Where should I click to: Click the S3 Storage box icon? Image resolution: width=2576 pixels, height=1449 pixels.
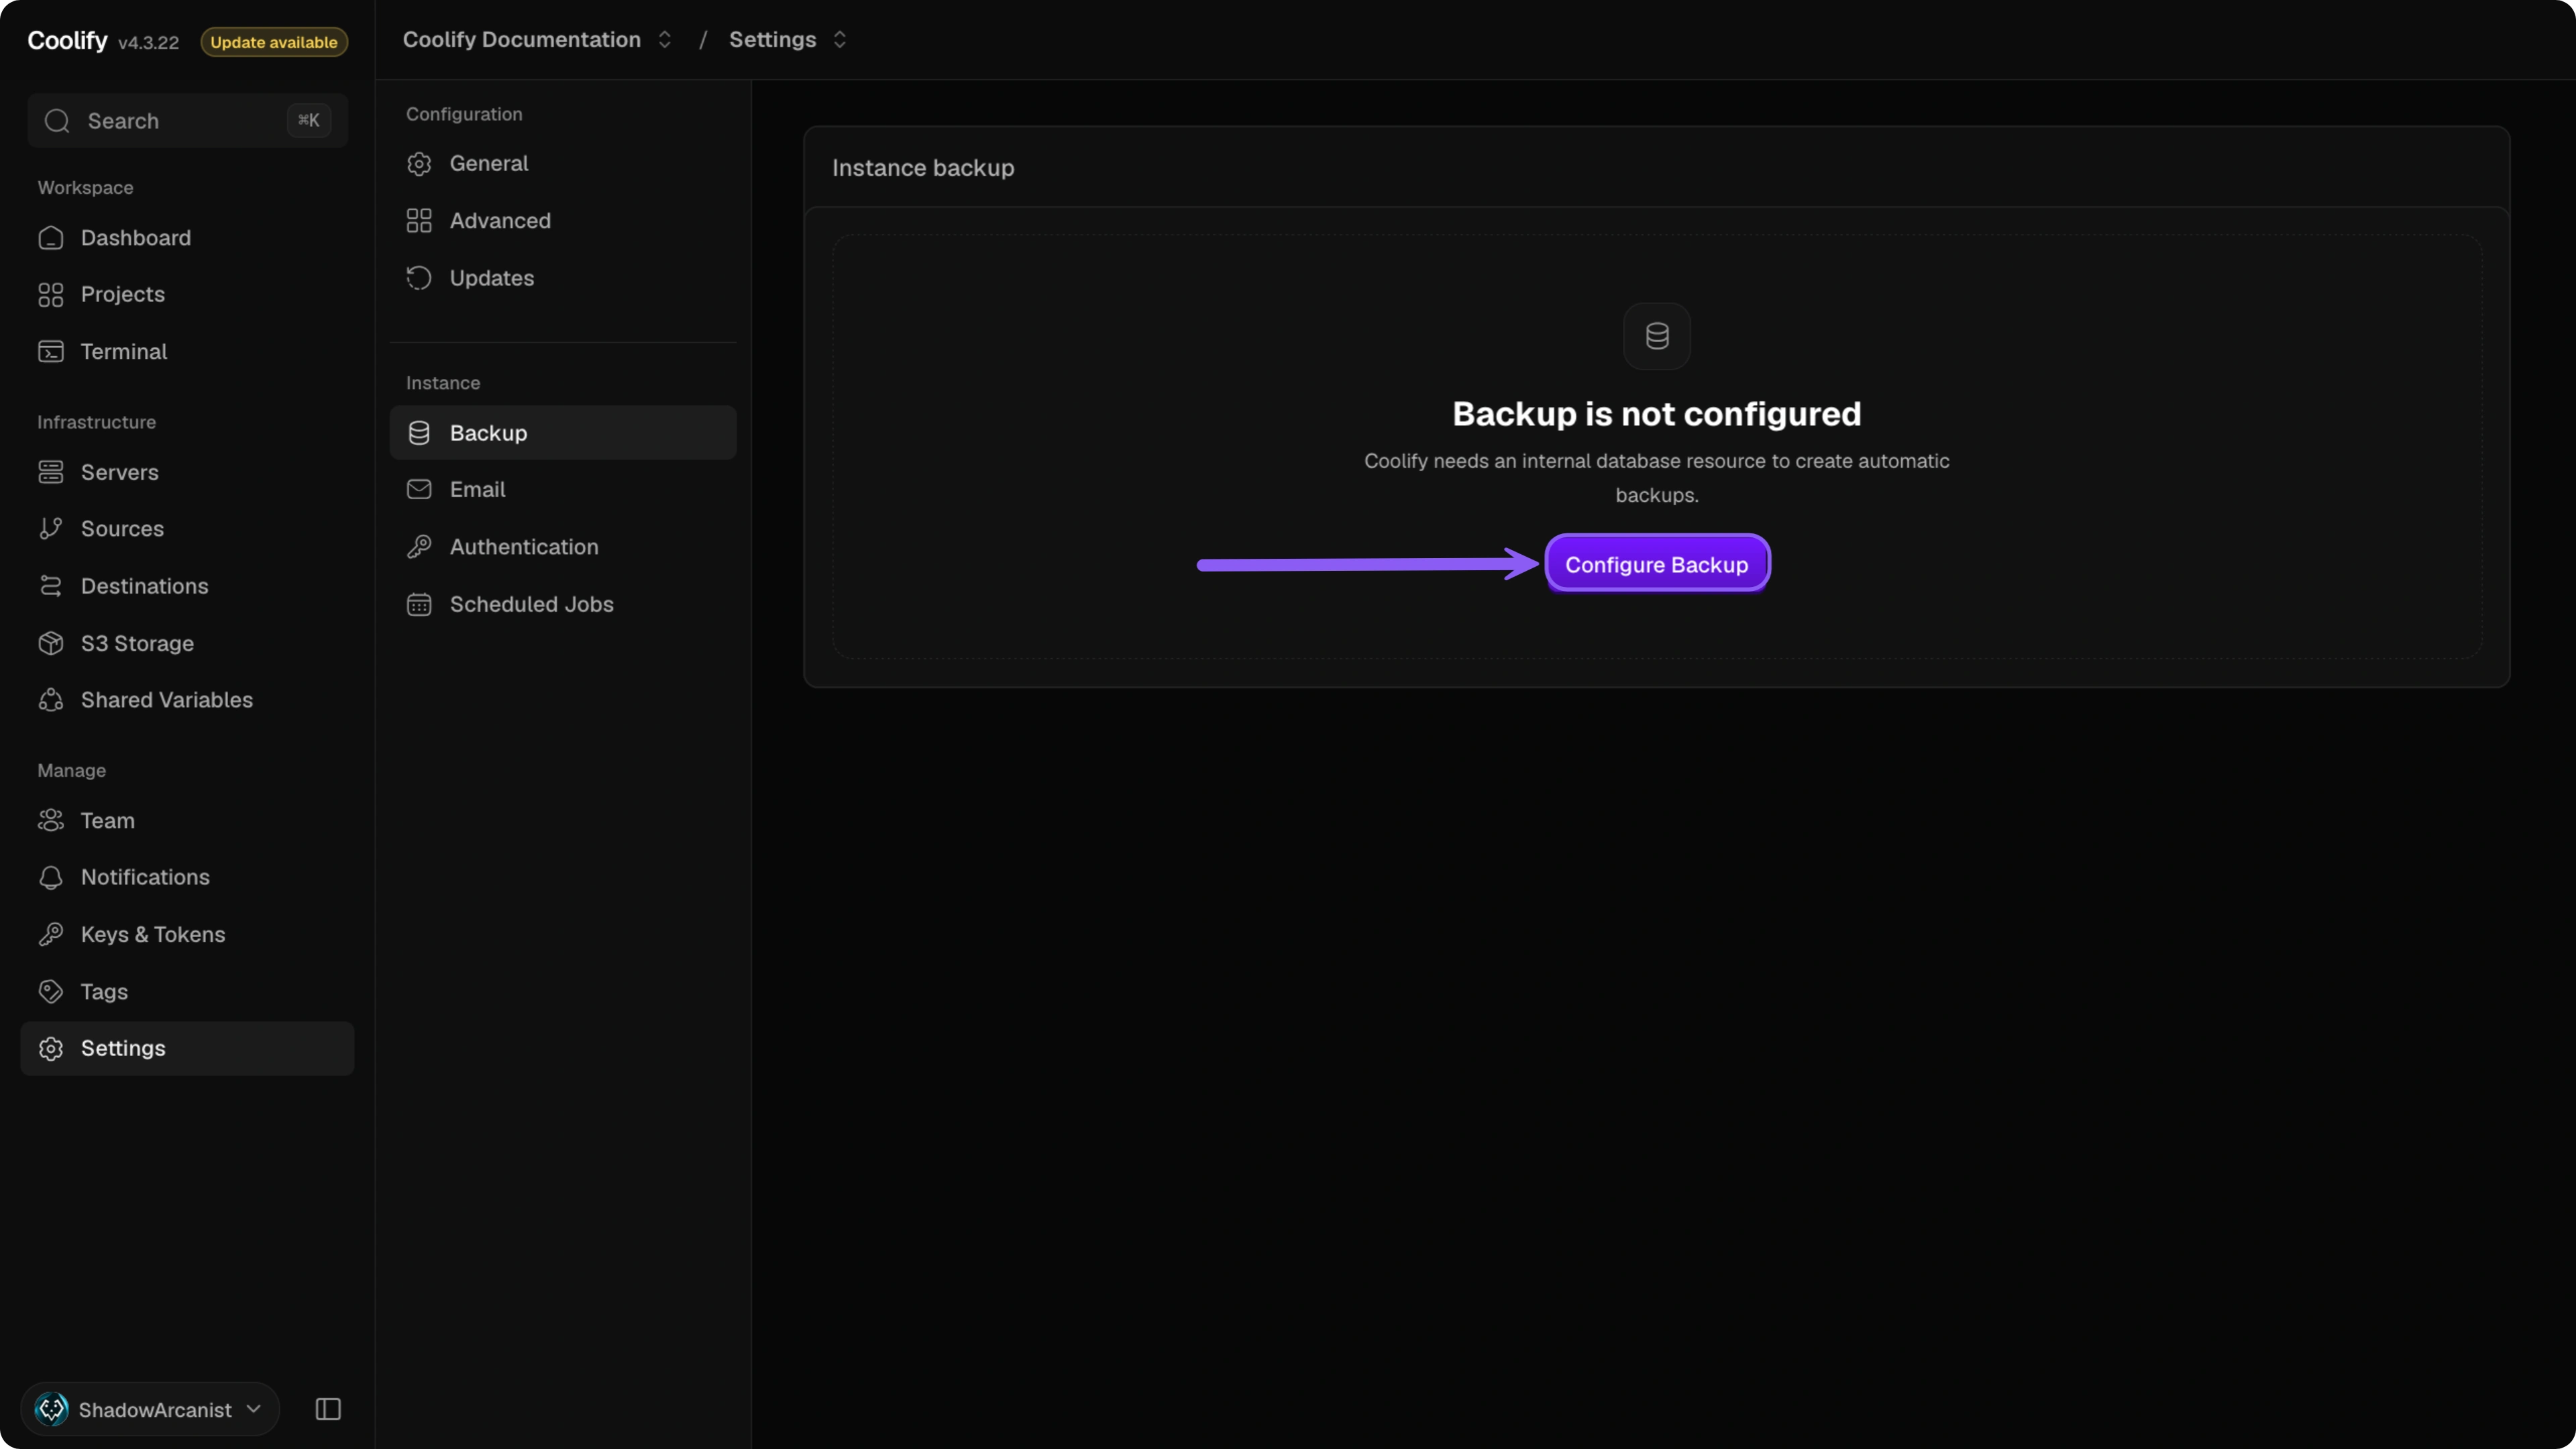[51, 643]
